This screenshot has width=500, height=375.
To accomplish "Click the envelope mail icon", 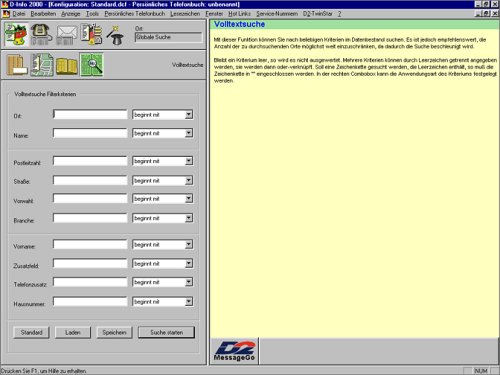I will coord(67,35).
